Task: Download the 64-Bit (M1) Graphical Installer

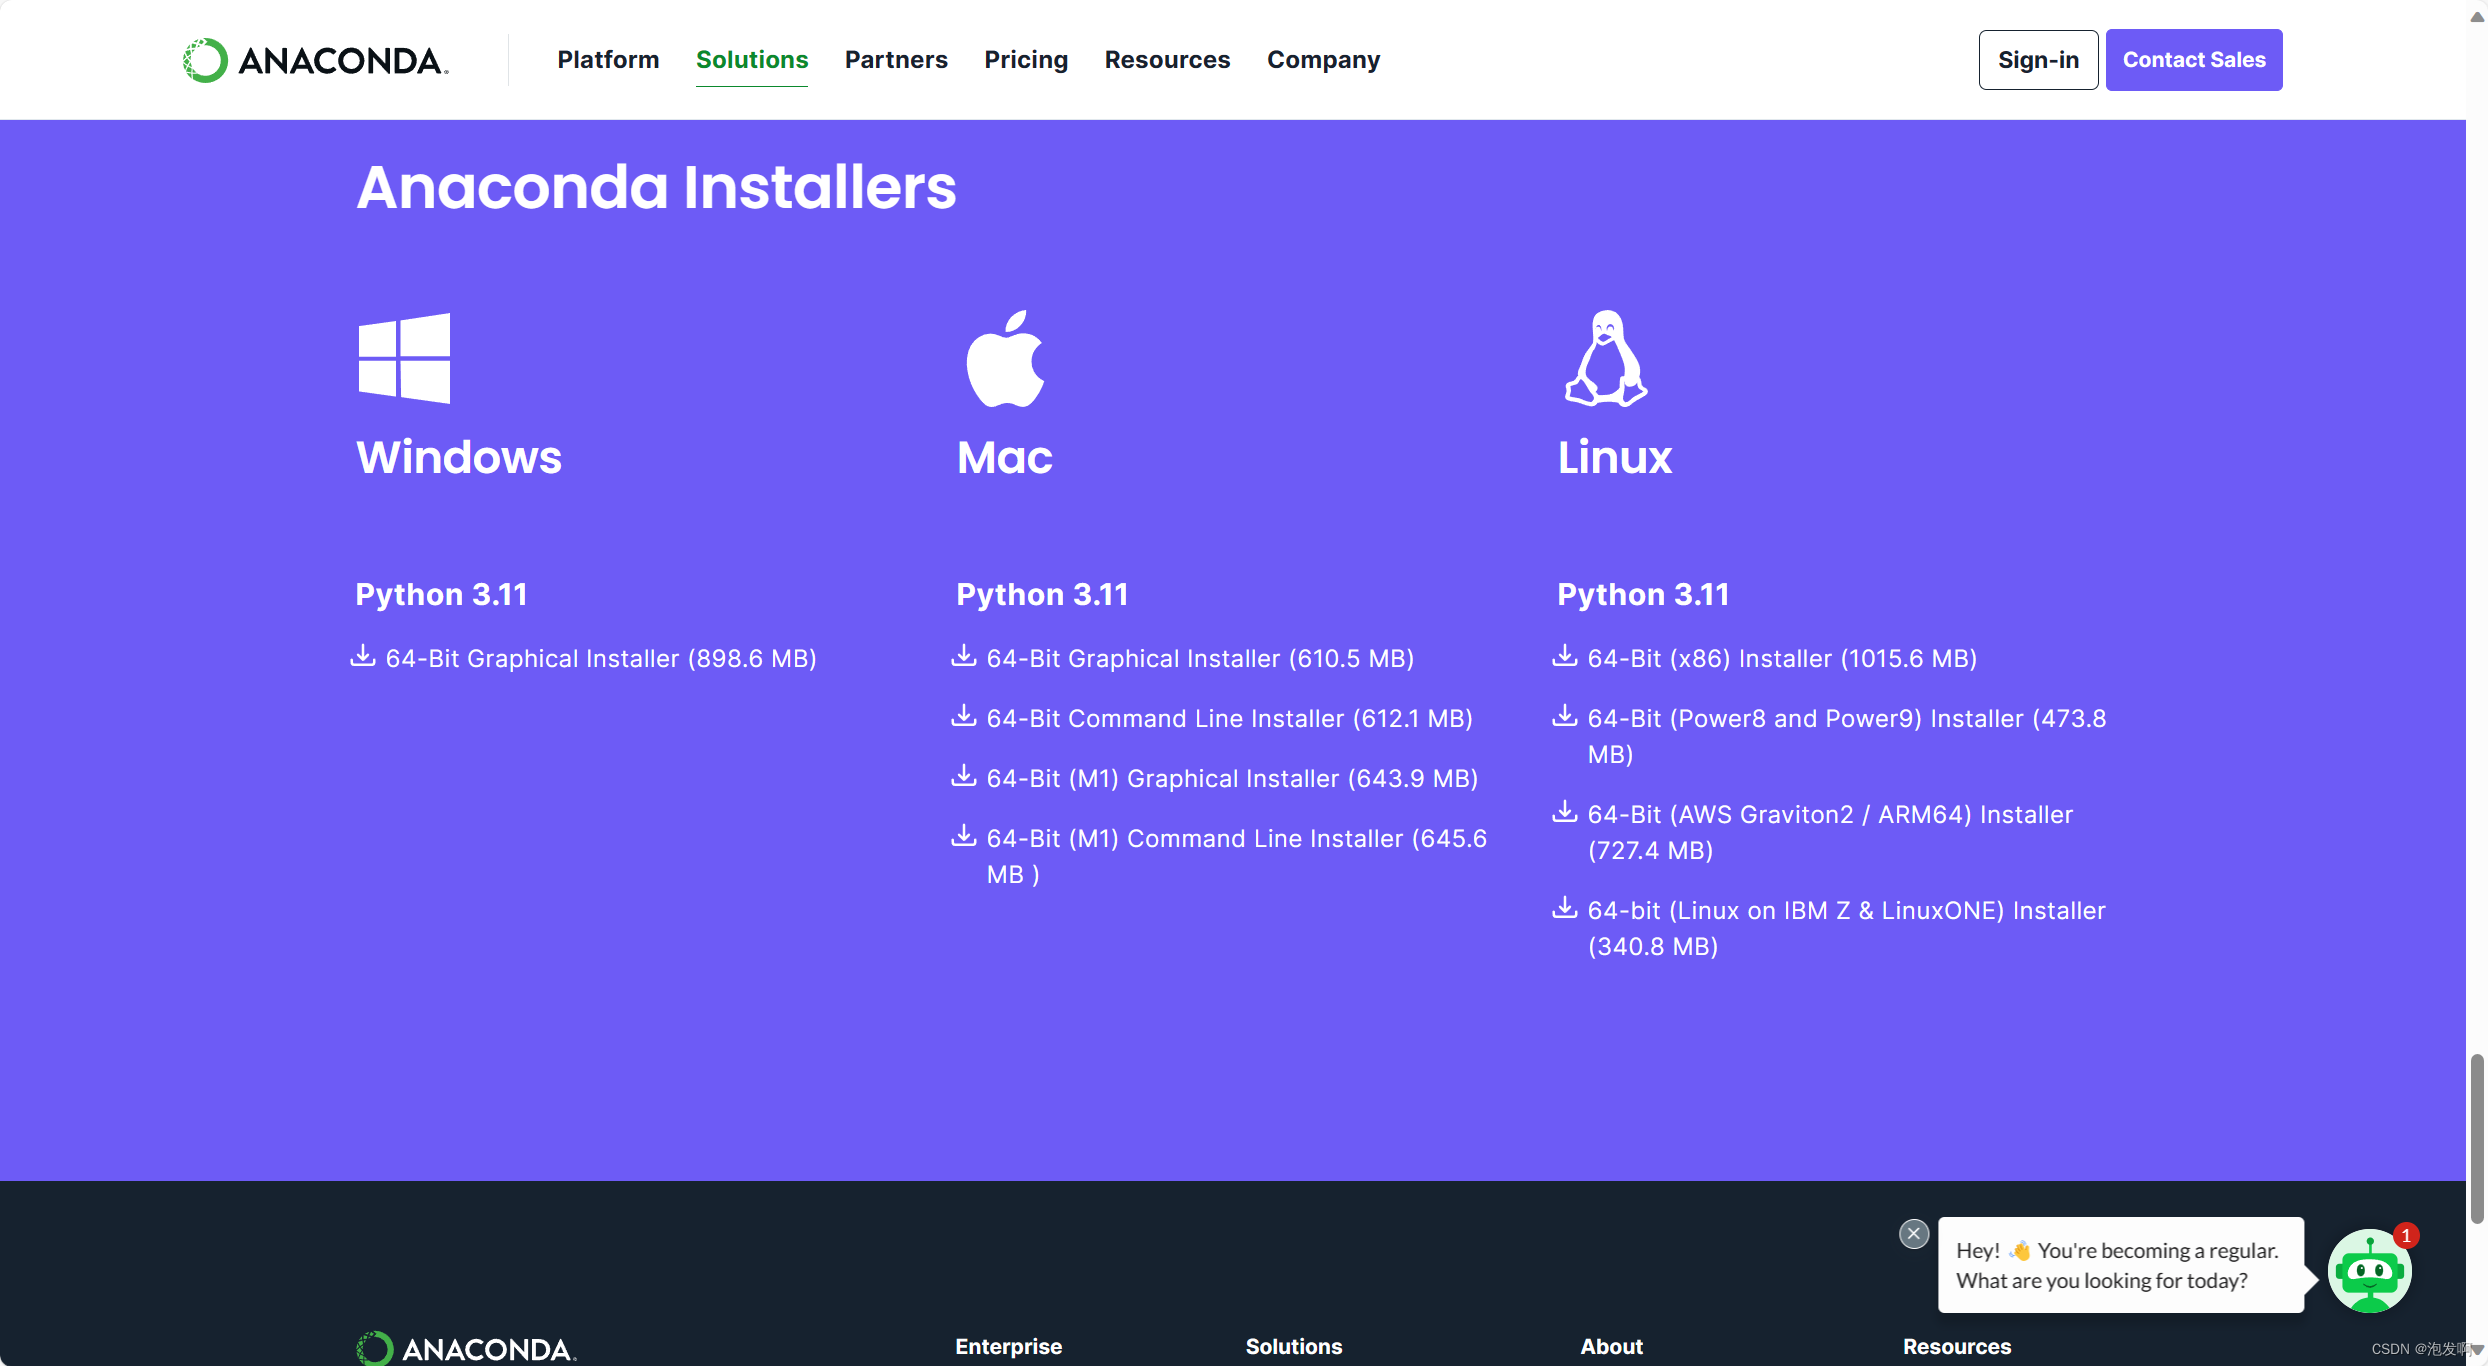Action: click(1231, 778)
